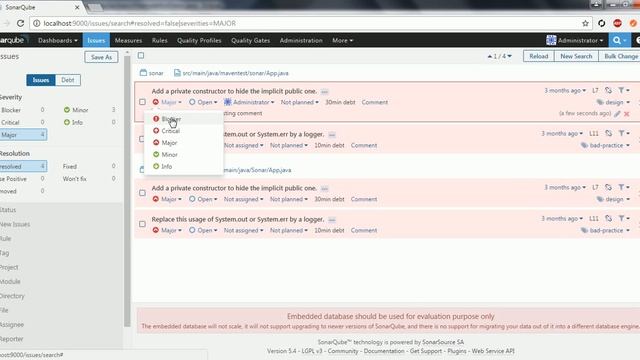This screenshot has height=360, width=640.
Task: Open Not assigned dropdown on last issue
Action: tap(243, 231)
